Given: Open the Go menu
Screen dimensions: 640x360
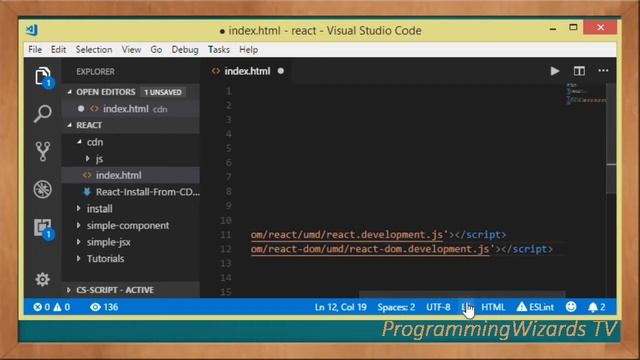Looking at the screenshot, I should coord(156,49).
